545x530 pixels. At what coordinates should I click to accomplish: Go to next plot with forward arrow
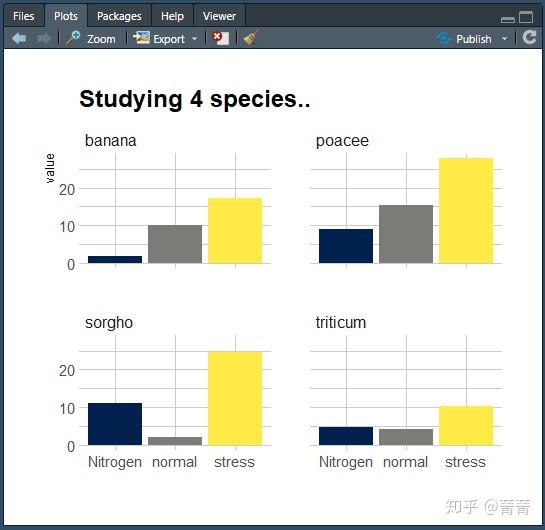(43, 38)
